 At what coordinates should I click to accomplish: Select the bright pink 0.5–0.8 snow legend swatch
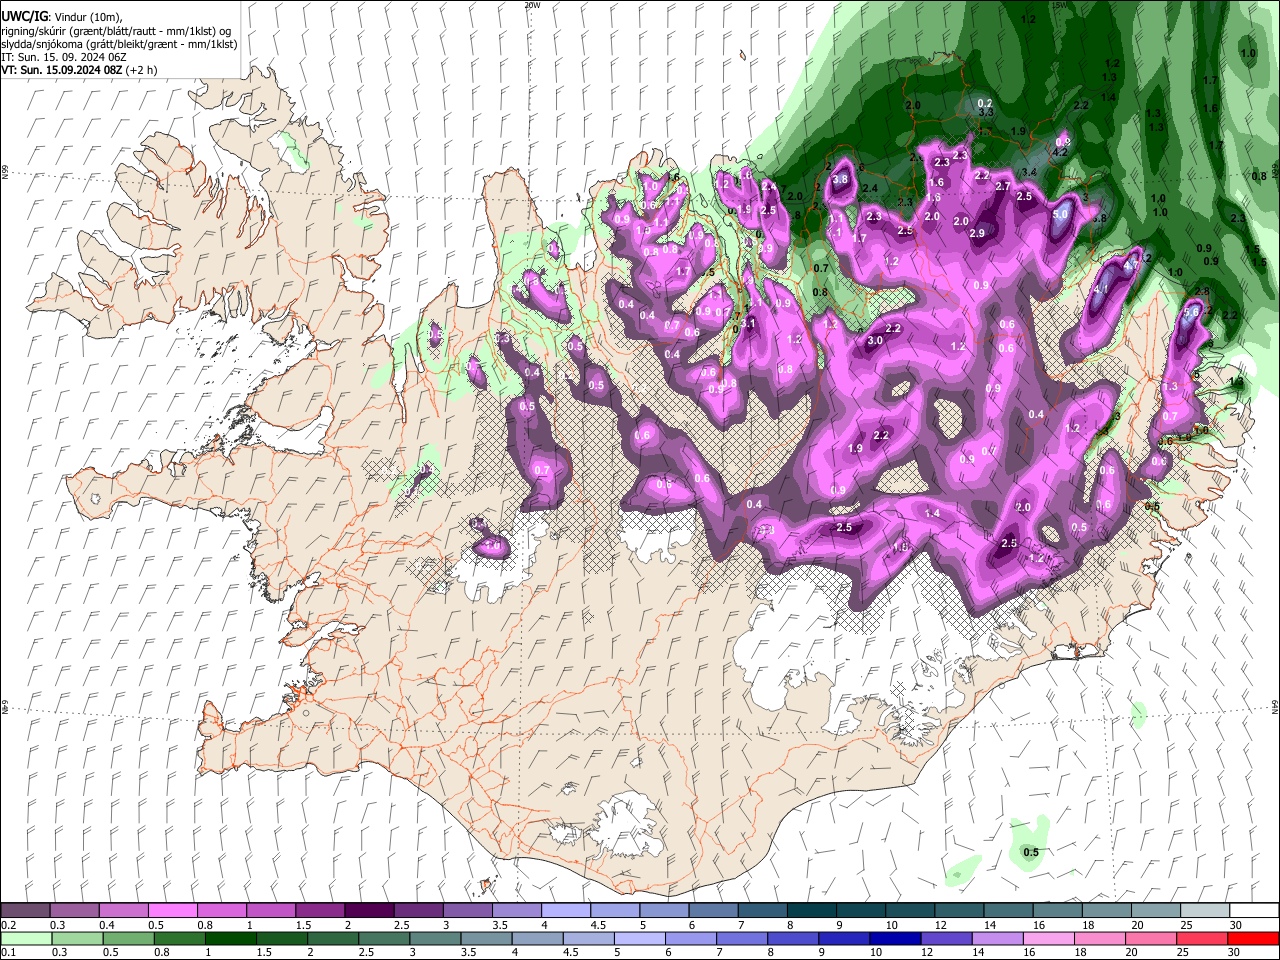click(172, 910)
